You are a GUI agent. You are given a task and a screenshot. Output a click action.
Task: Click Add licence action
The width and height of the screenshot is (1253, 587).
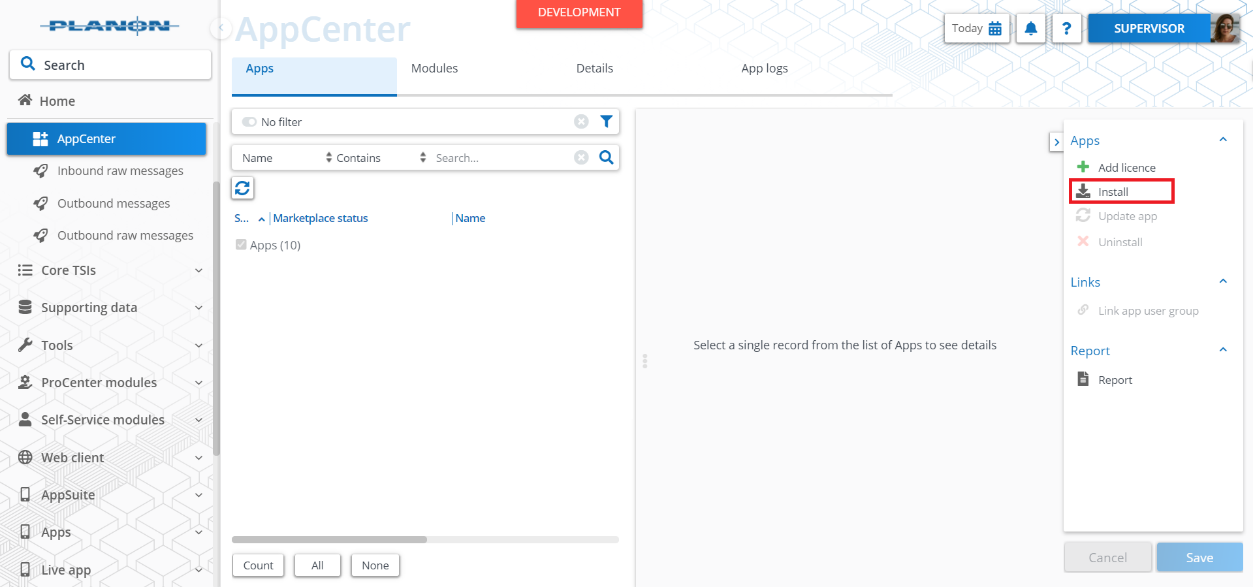point(1127,168)
